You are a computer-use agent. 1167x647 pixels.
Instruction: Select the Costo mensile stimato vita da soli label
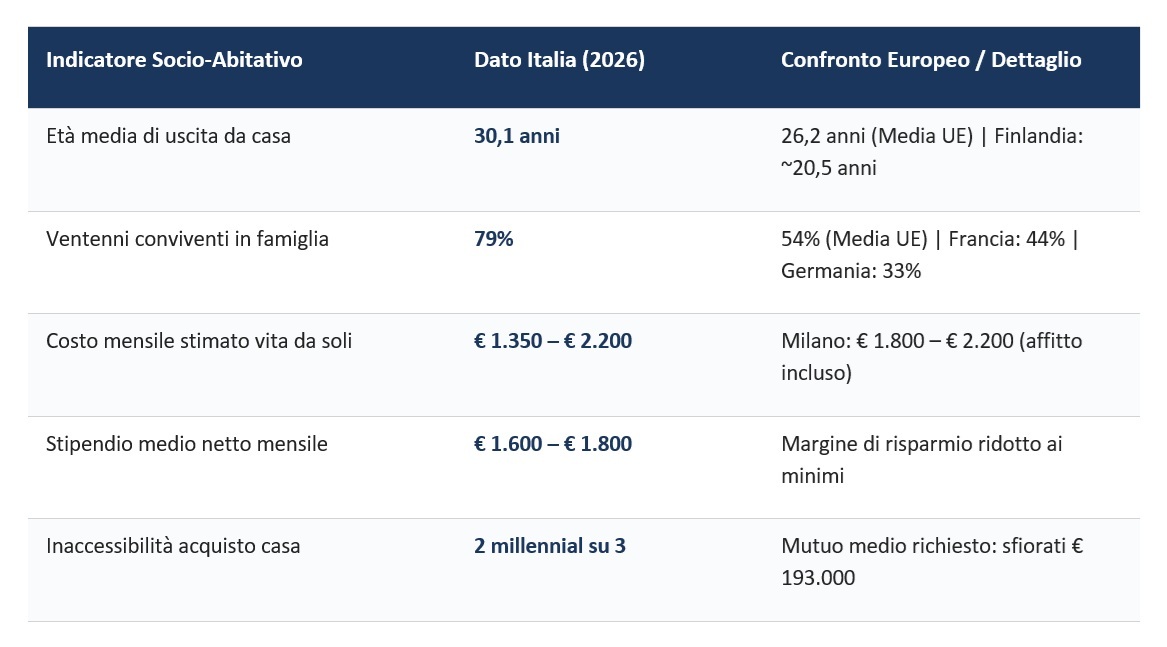[x=199, y=341]
